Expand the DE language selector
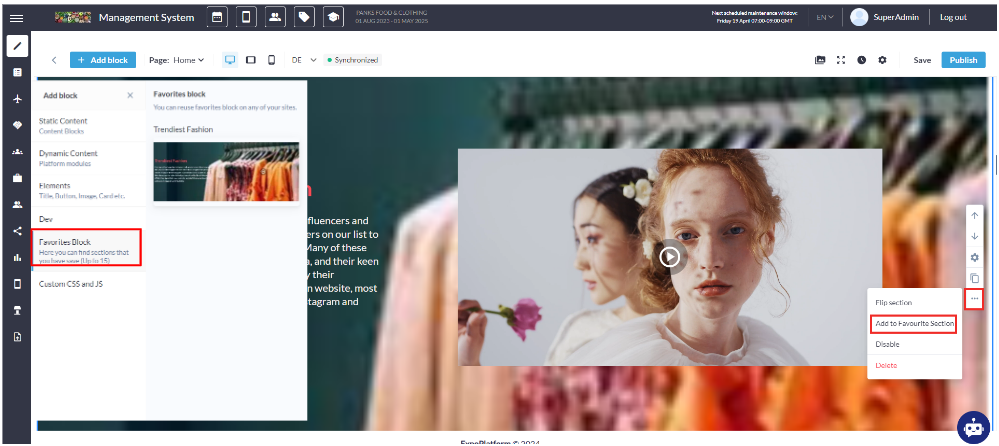This screenshot has height=446, width=999. coord(303,60)
